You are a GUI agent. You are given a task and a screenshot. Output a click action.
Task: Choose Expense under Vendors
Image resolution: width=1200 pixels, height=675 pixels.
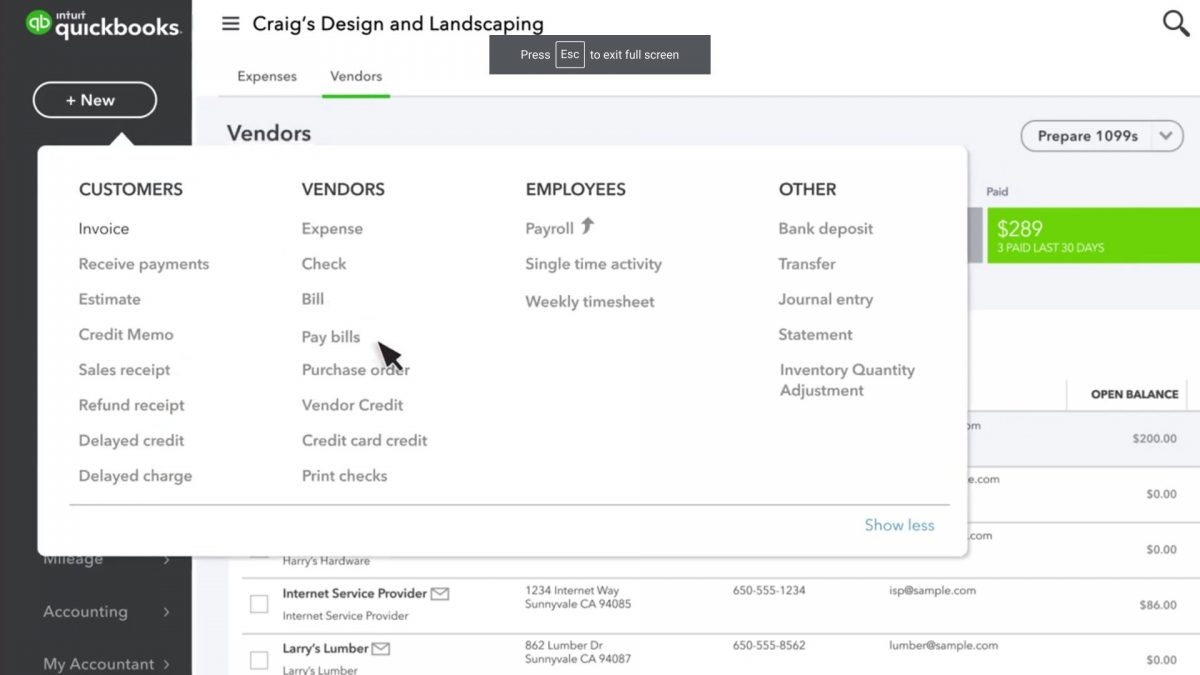[332, 229]
